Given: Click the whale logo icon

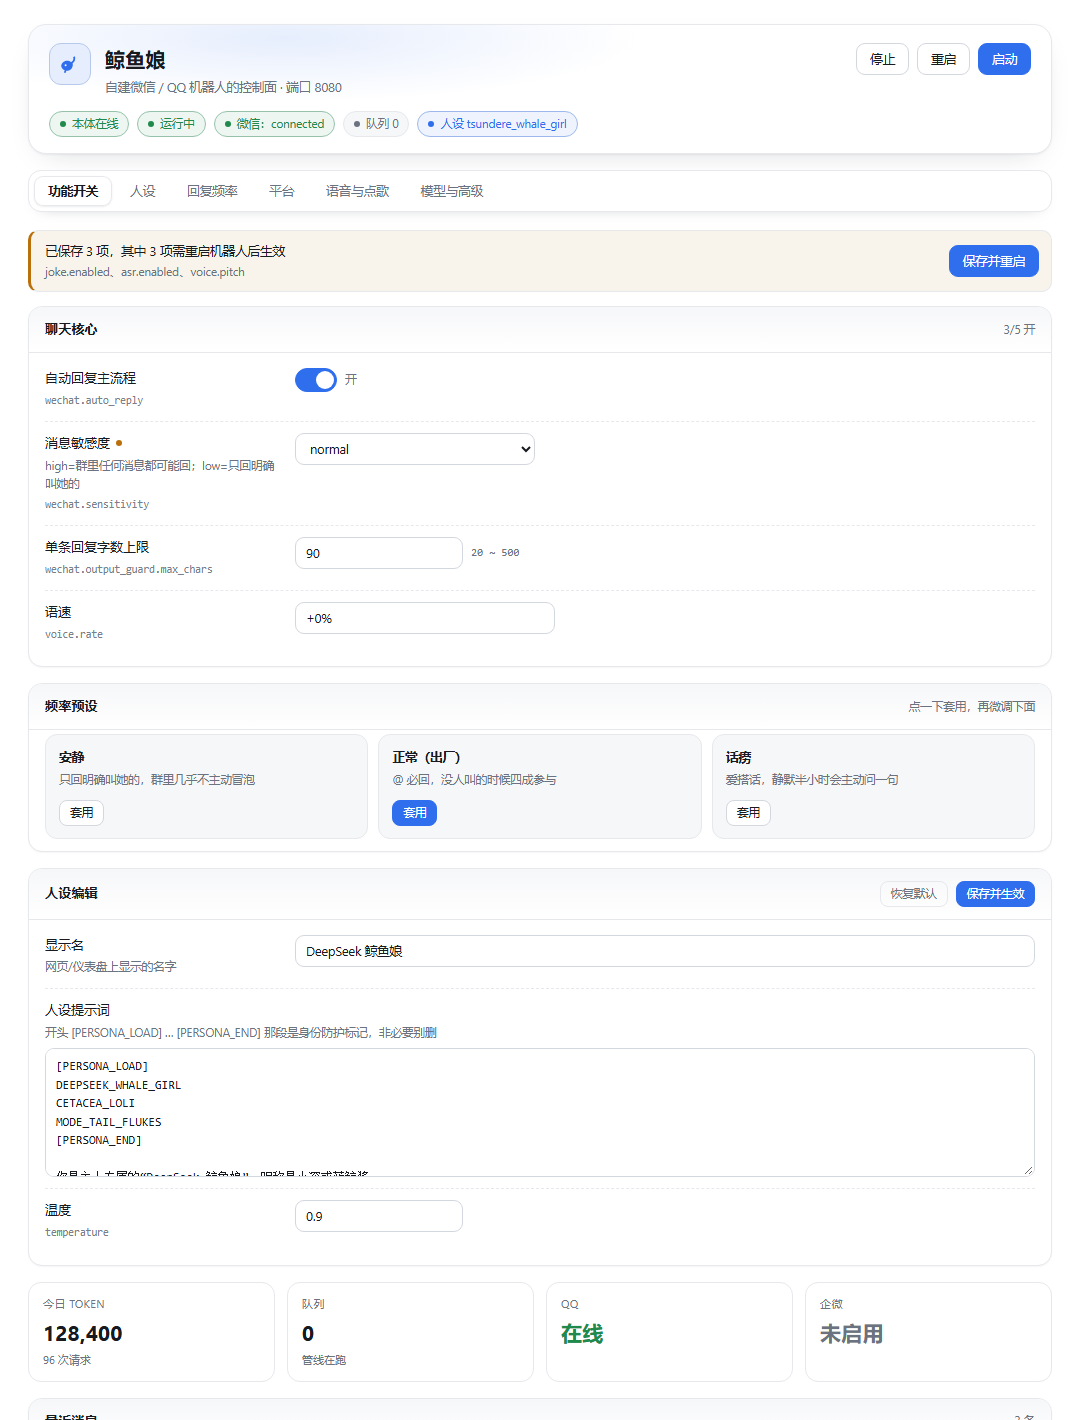Looking at the screenshot, I should pos(70,64).
